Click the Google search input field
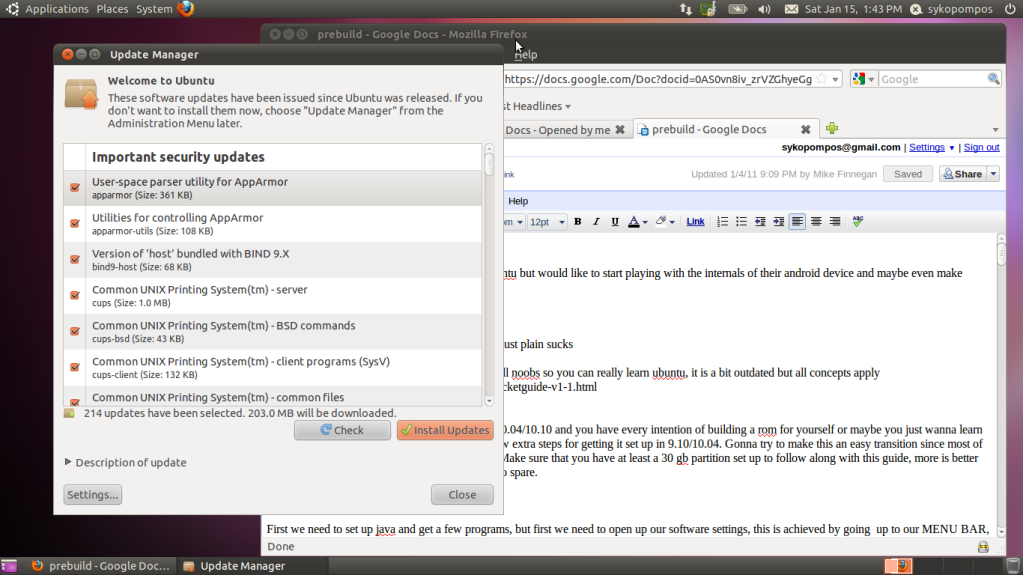This screenshot has width=1023, height=575. point(932,79)
